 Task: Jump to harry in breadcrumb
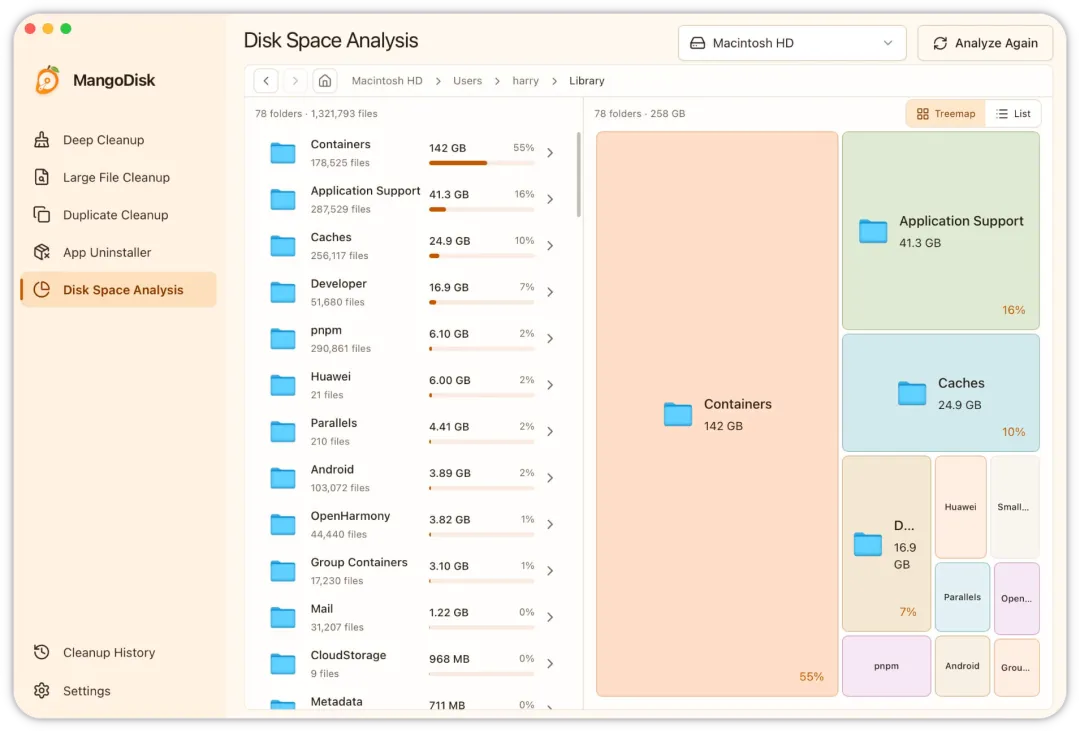pos(526,81)
